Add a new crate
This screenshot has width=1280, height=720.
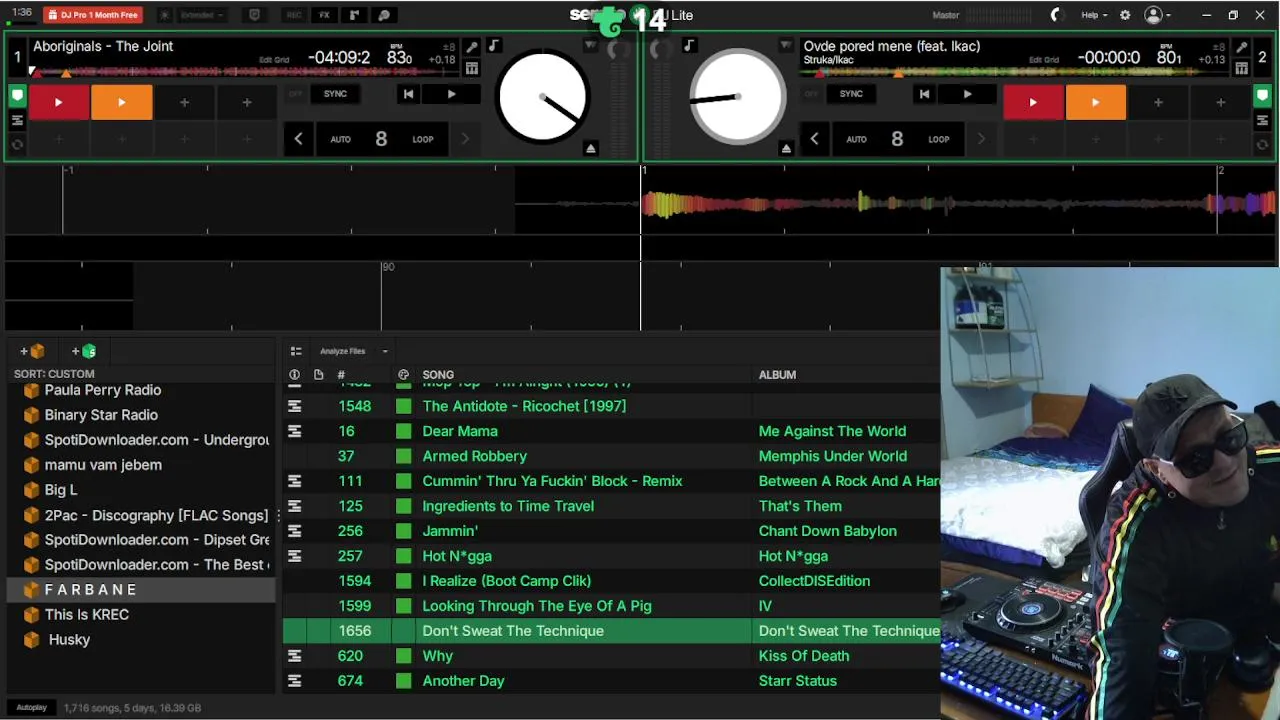(31, 351)
